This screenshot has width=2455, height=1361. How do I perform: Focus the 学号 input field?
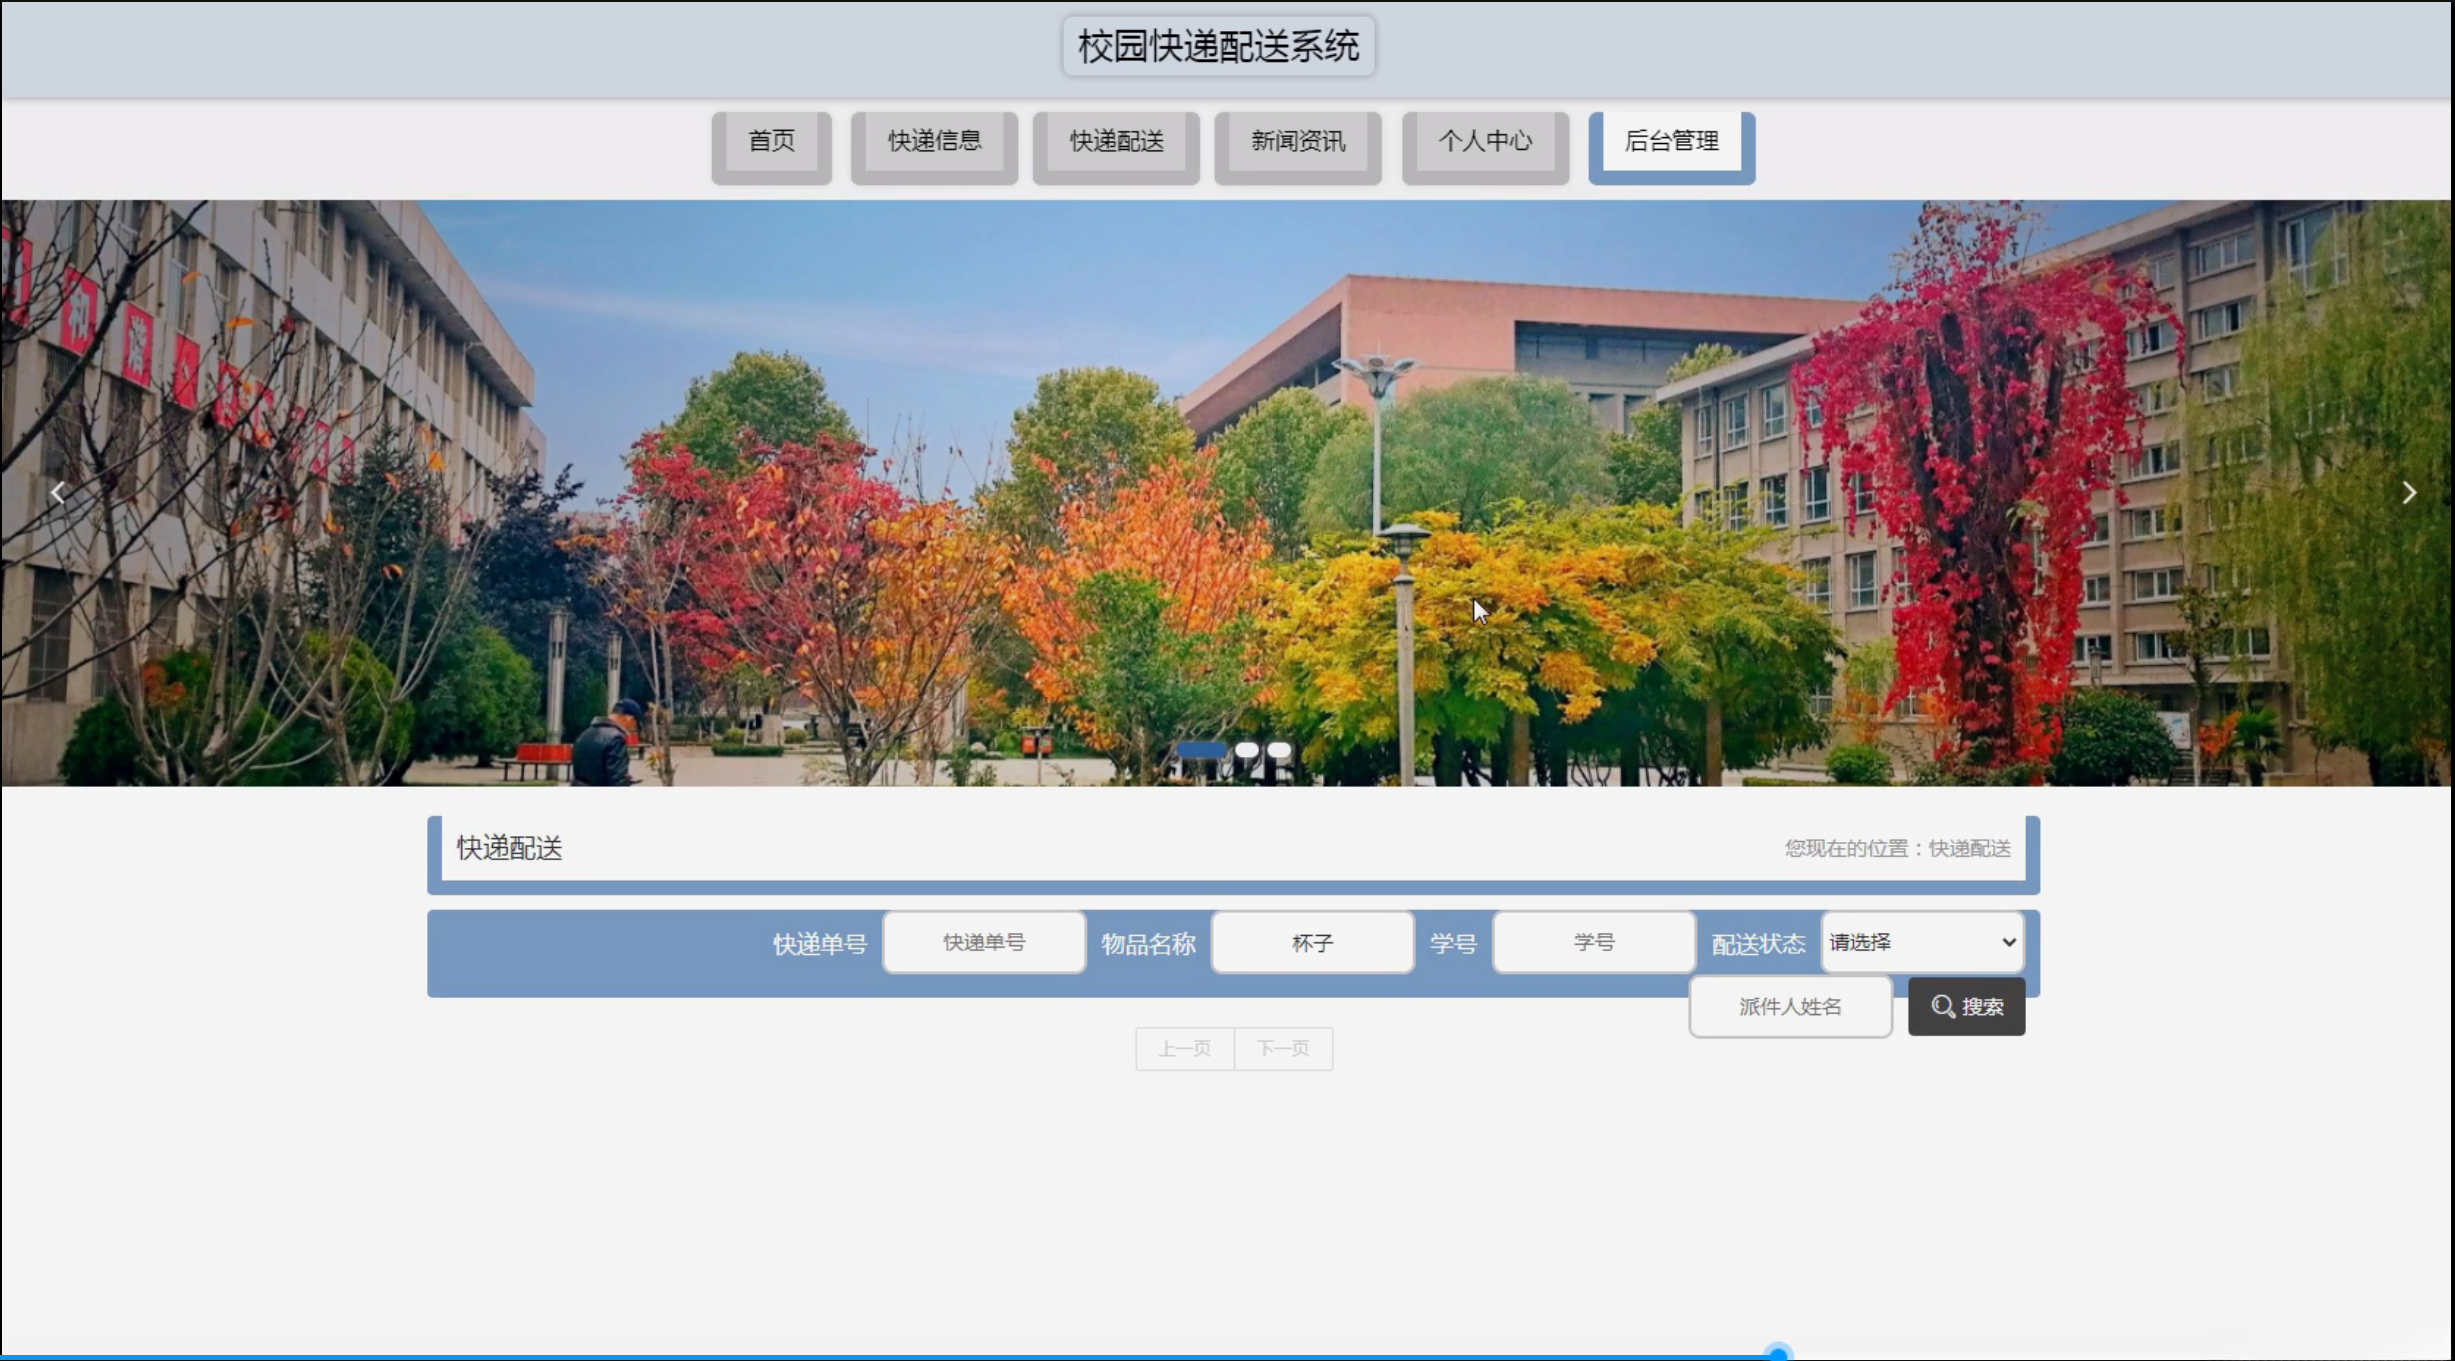[1593, 942]
